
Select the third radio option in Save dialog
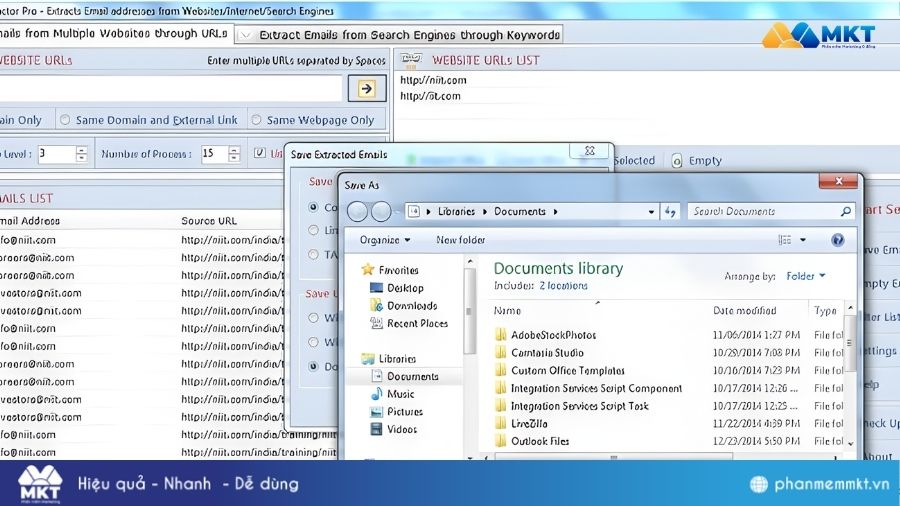(x=313, y=254)
